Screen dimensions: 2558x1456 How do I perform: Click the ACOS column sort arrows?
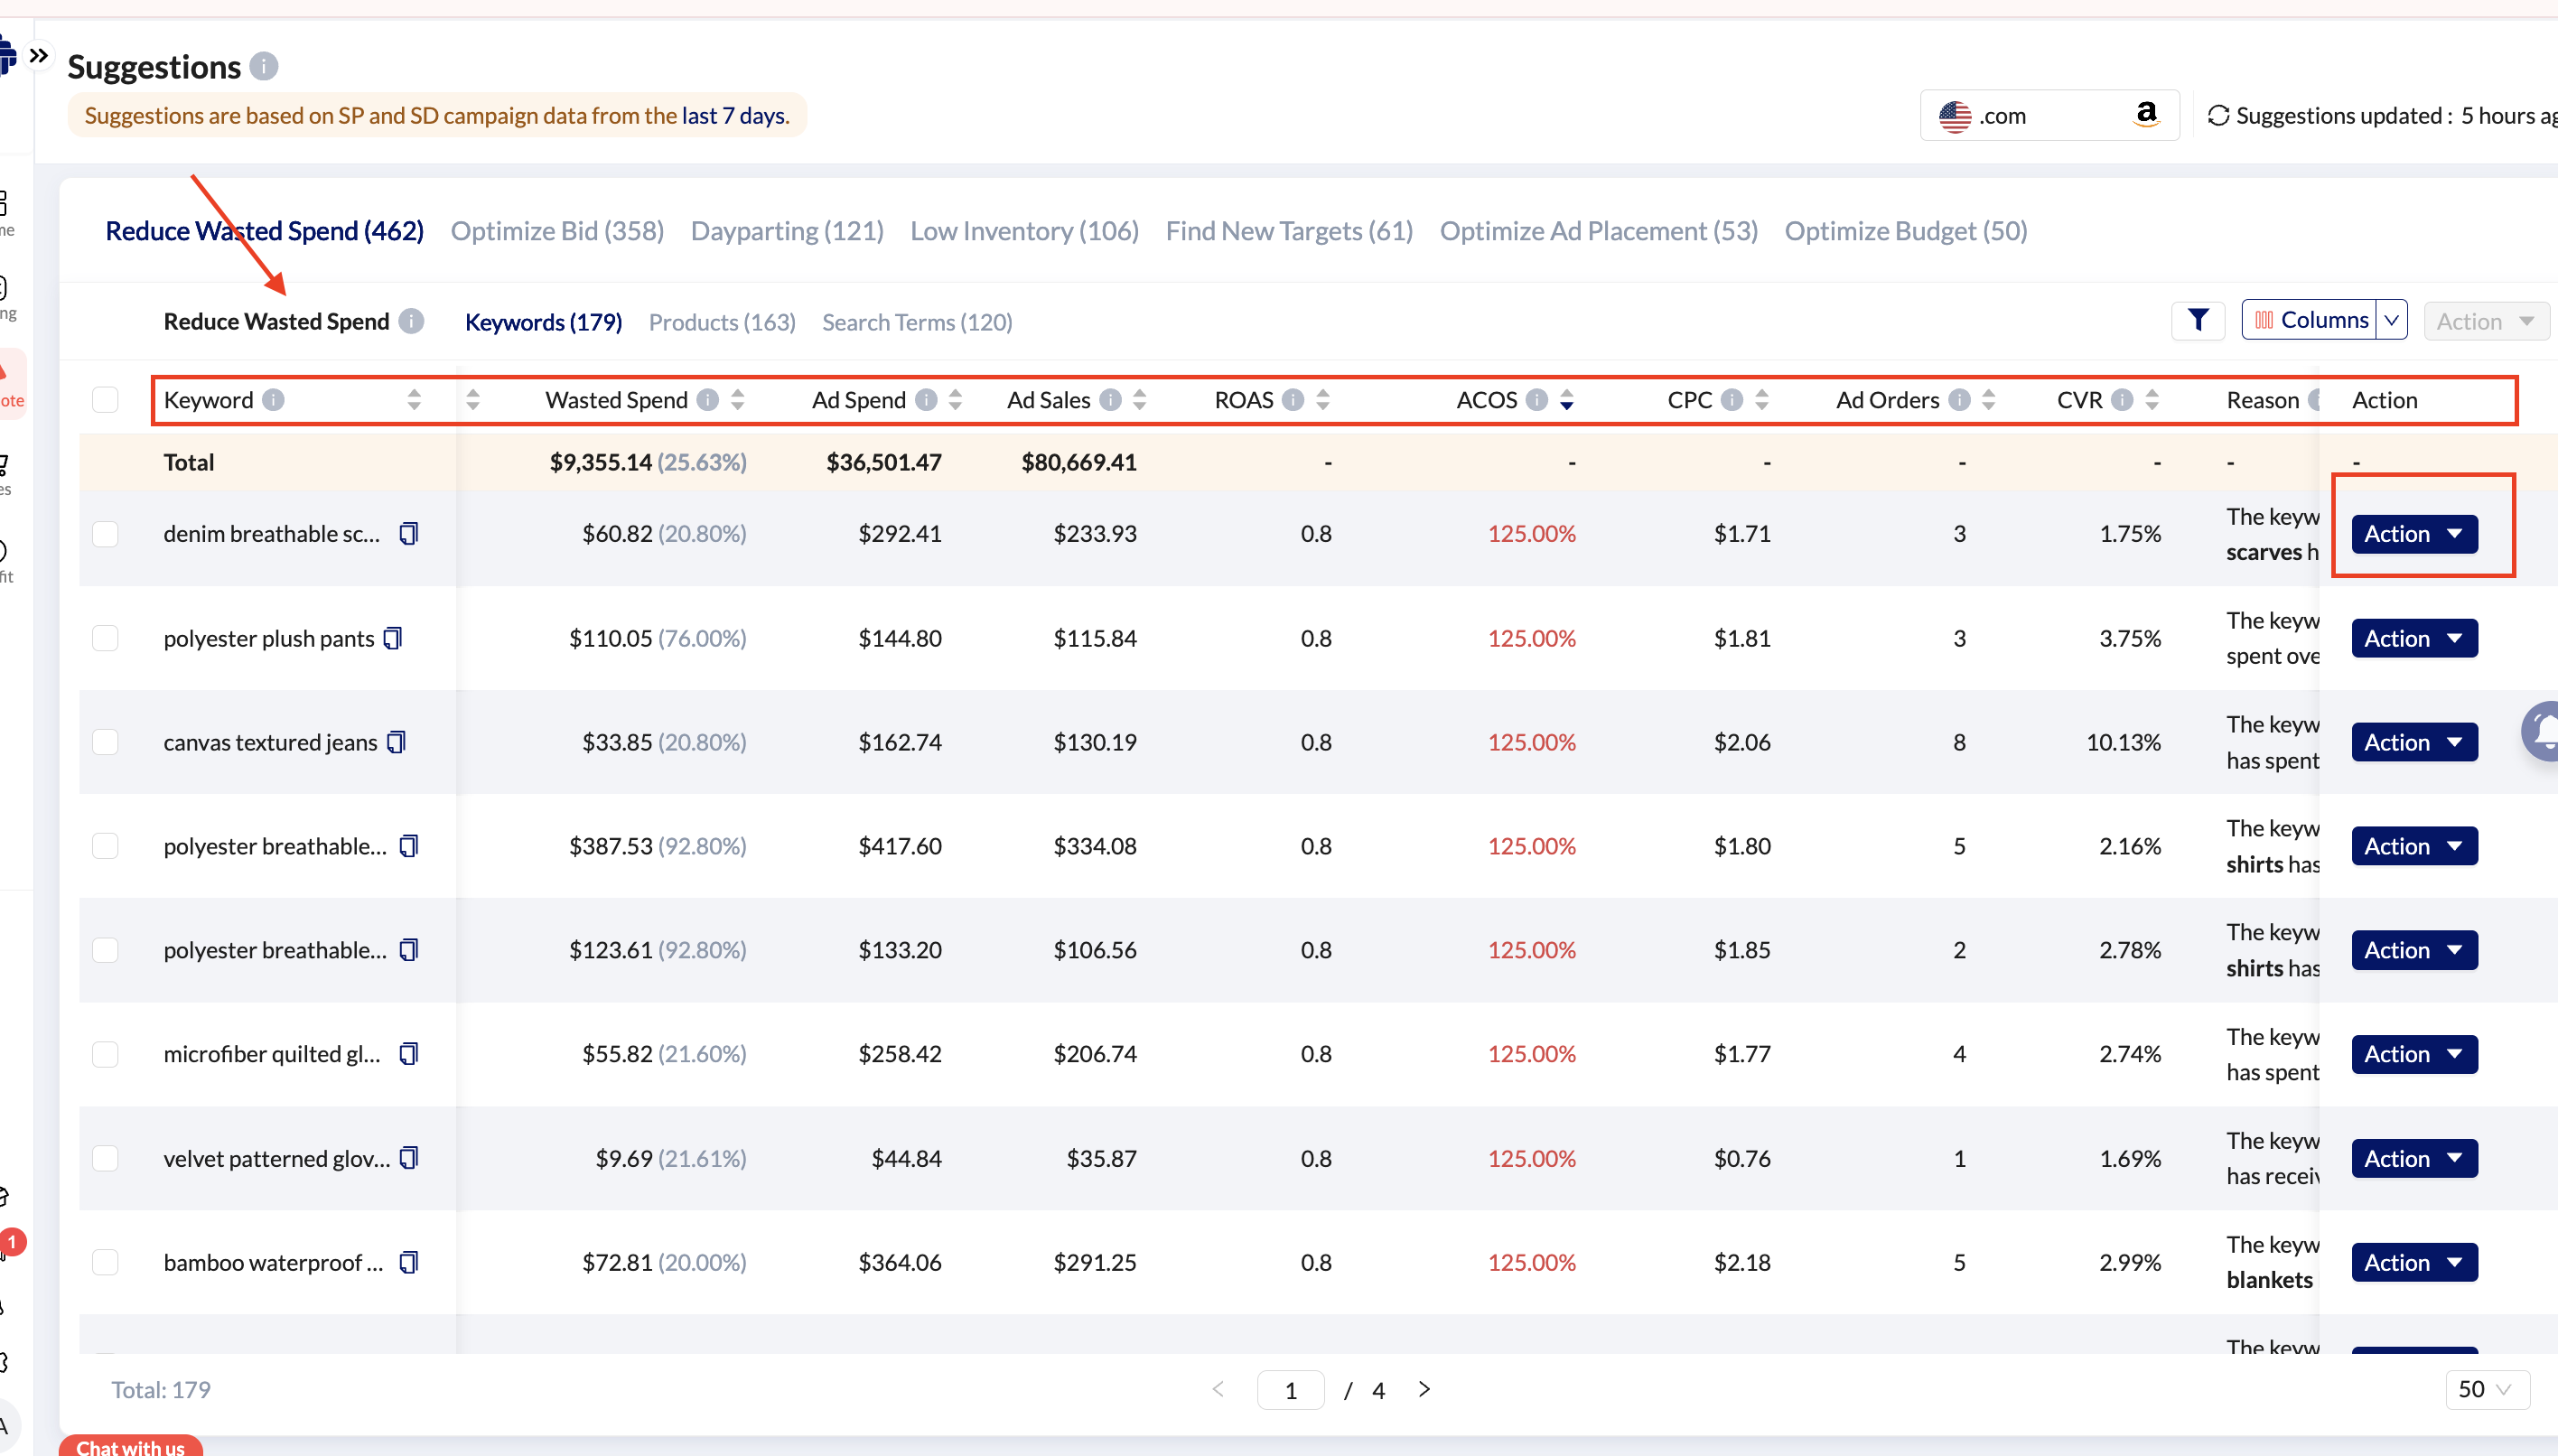click(1566, 400)
